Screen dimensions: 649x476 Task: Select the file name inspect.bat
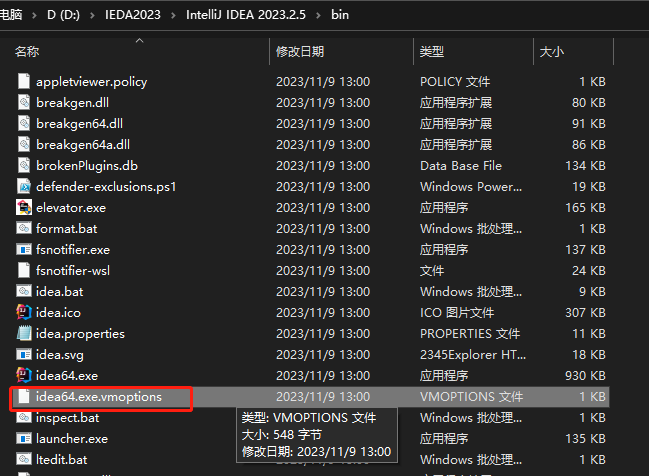[67, 418]
